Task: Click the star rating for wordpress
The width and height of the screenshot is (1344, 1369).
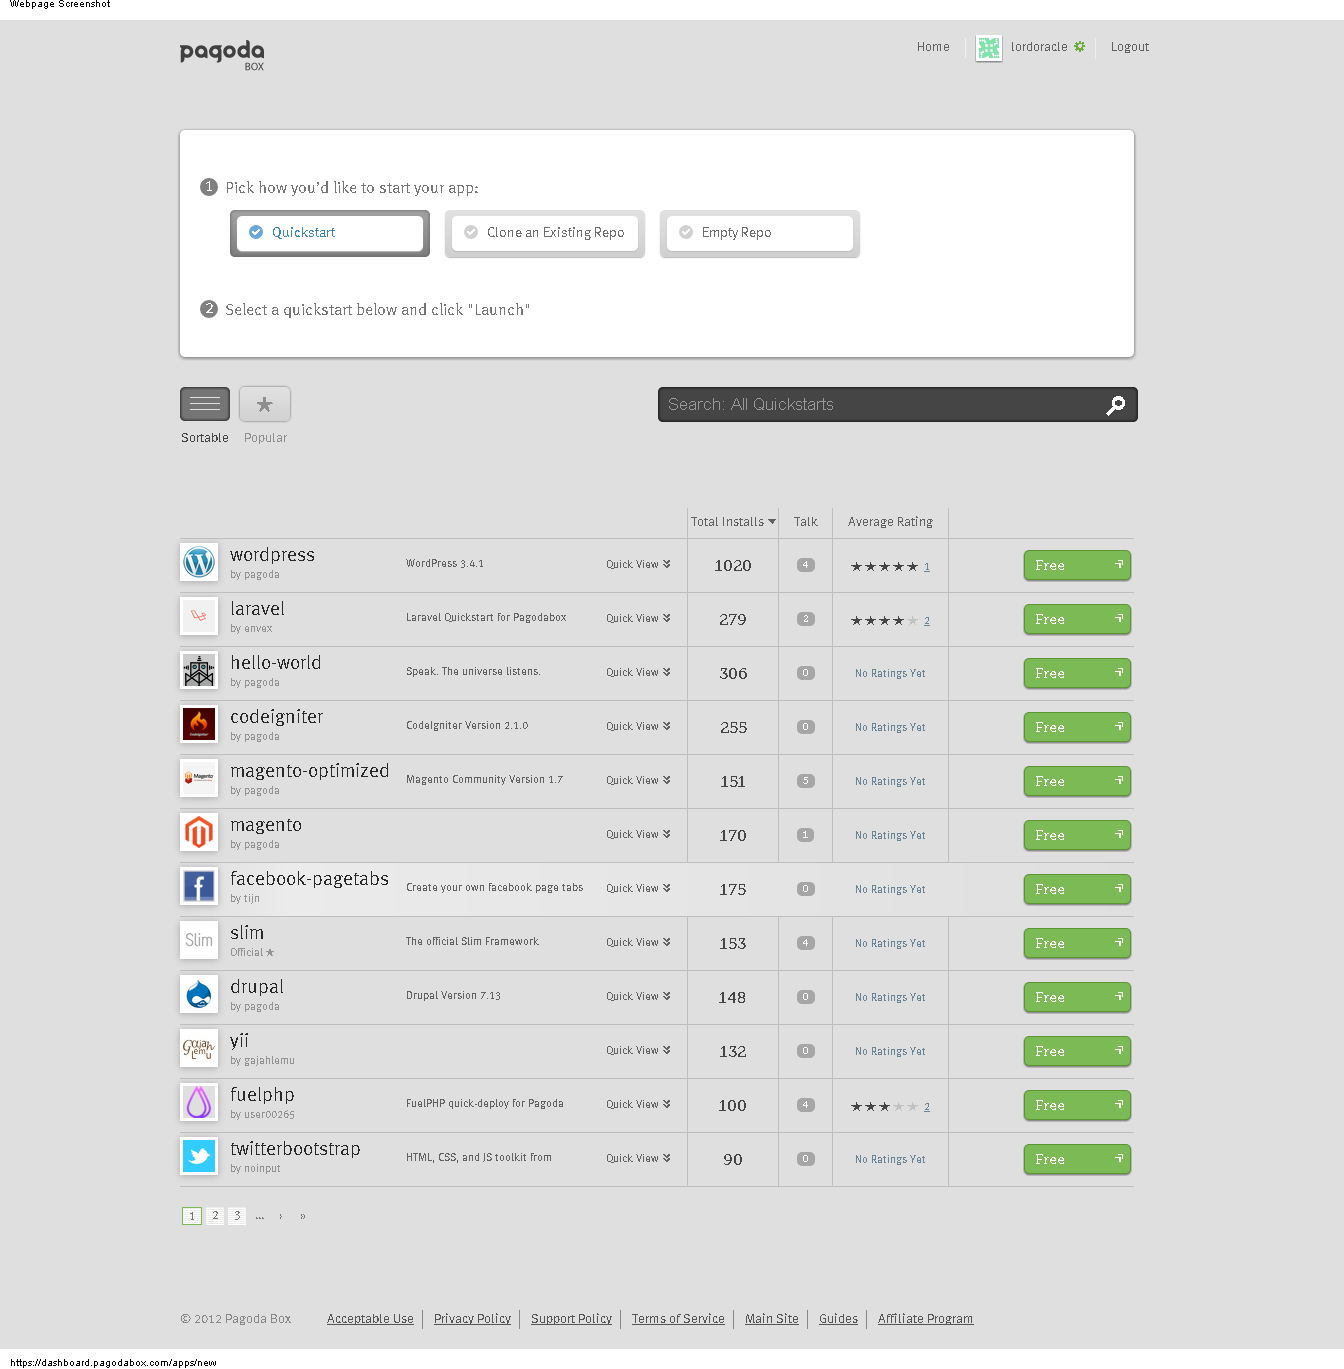Action: [884, 567]
